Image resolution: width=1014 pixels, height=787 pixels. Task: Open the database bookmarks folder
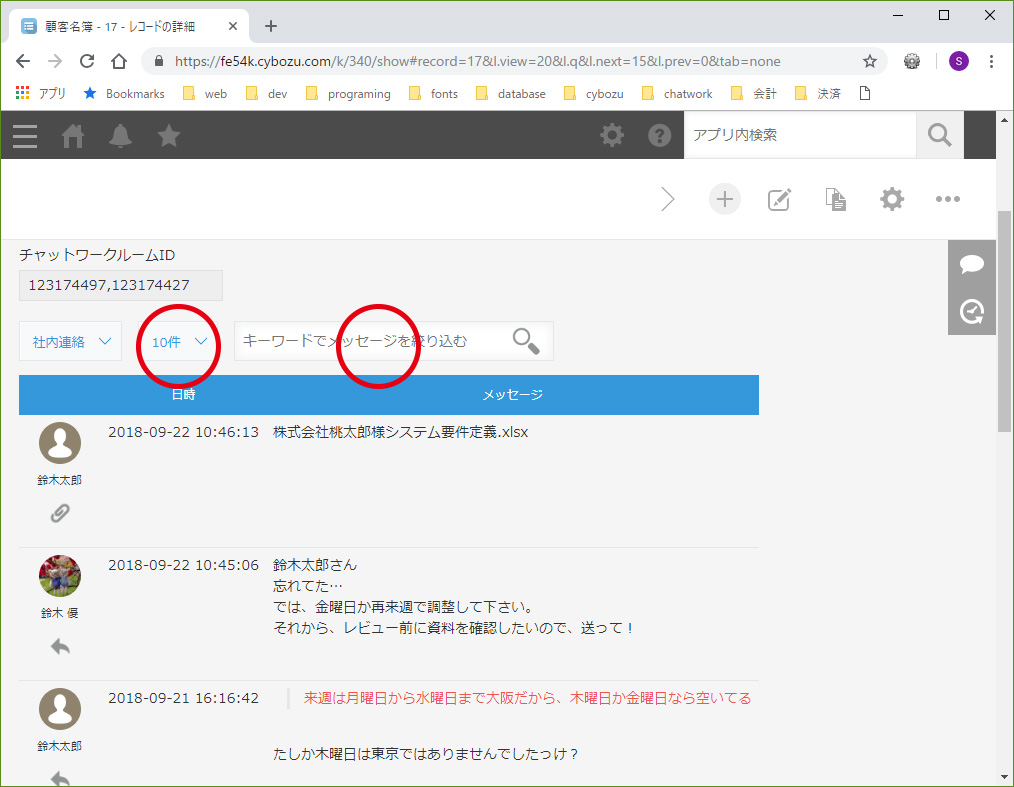[511, 94]
